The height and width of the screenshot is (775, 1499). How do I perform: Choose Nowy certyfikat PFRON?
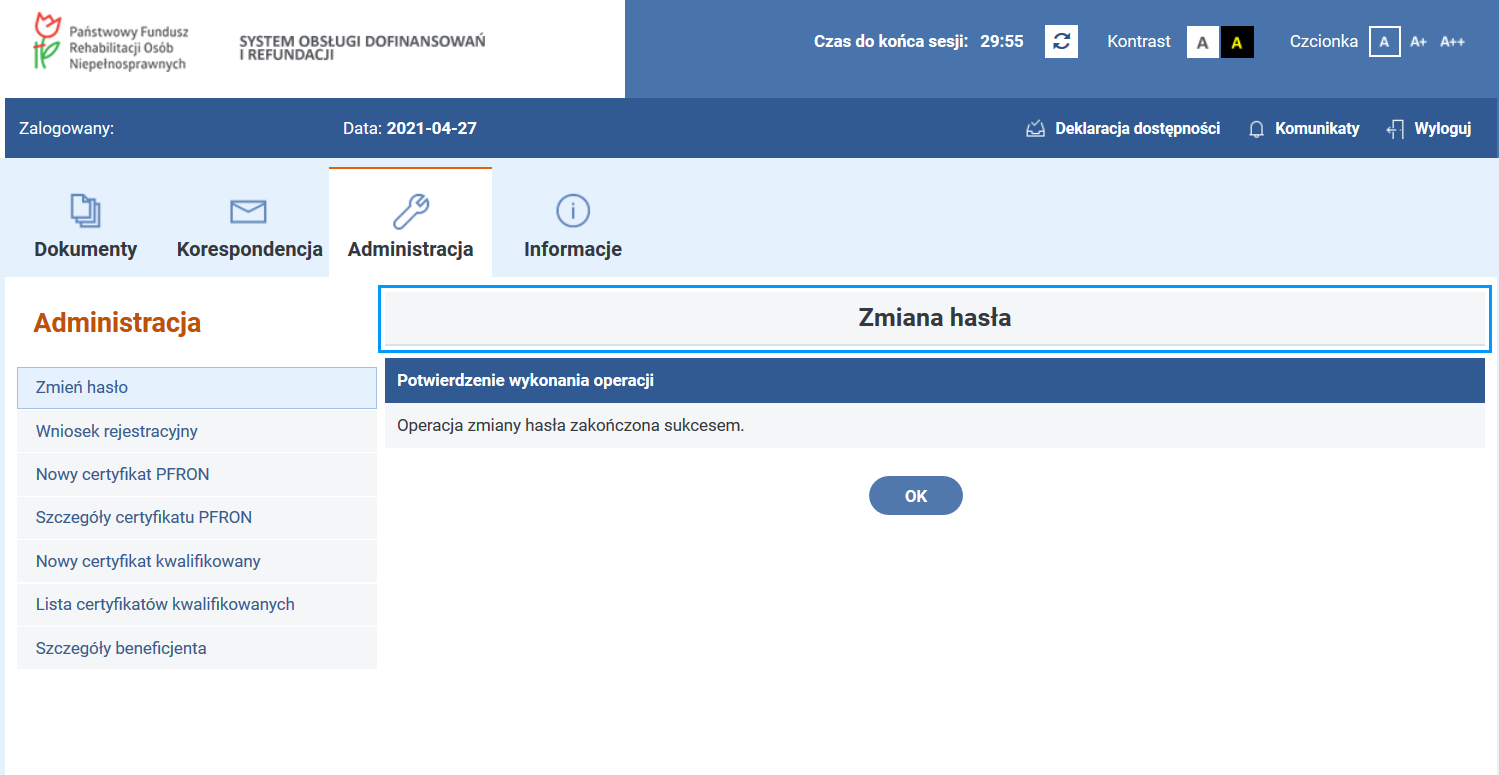coord(197,474)
